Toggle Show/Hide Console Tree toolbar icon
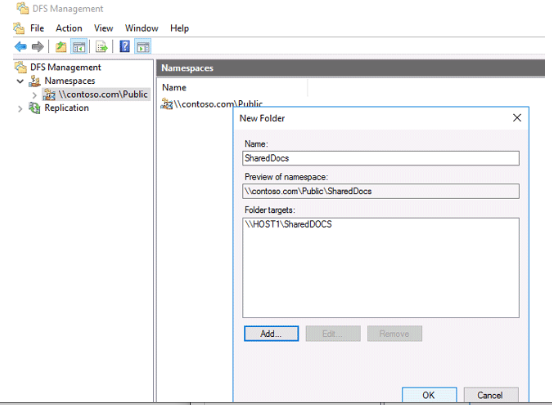Screen dimensions: 552x405 pos(79,46)
